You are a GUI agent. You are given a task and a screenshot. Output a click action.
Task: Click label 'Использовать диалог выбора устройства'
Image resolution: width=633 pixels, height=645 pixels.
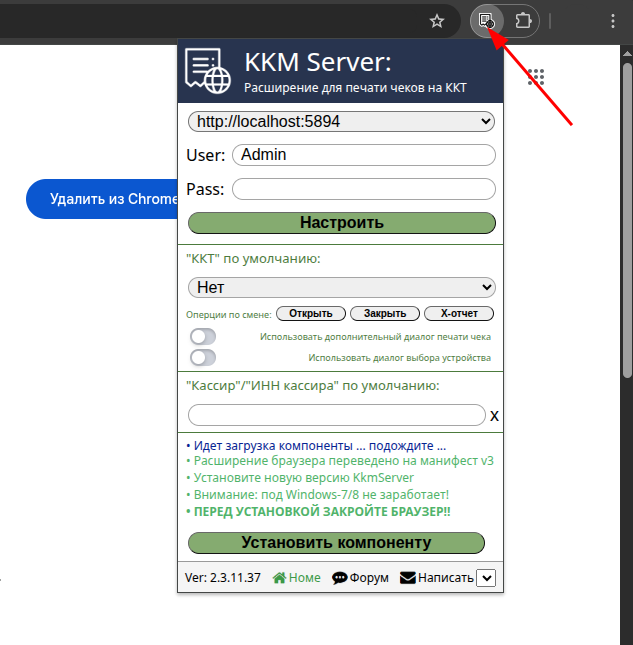pyautogui.click(x=399, y=358)
